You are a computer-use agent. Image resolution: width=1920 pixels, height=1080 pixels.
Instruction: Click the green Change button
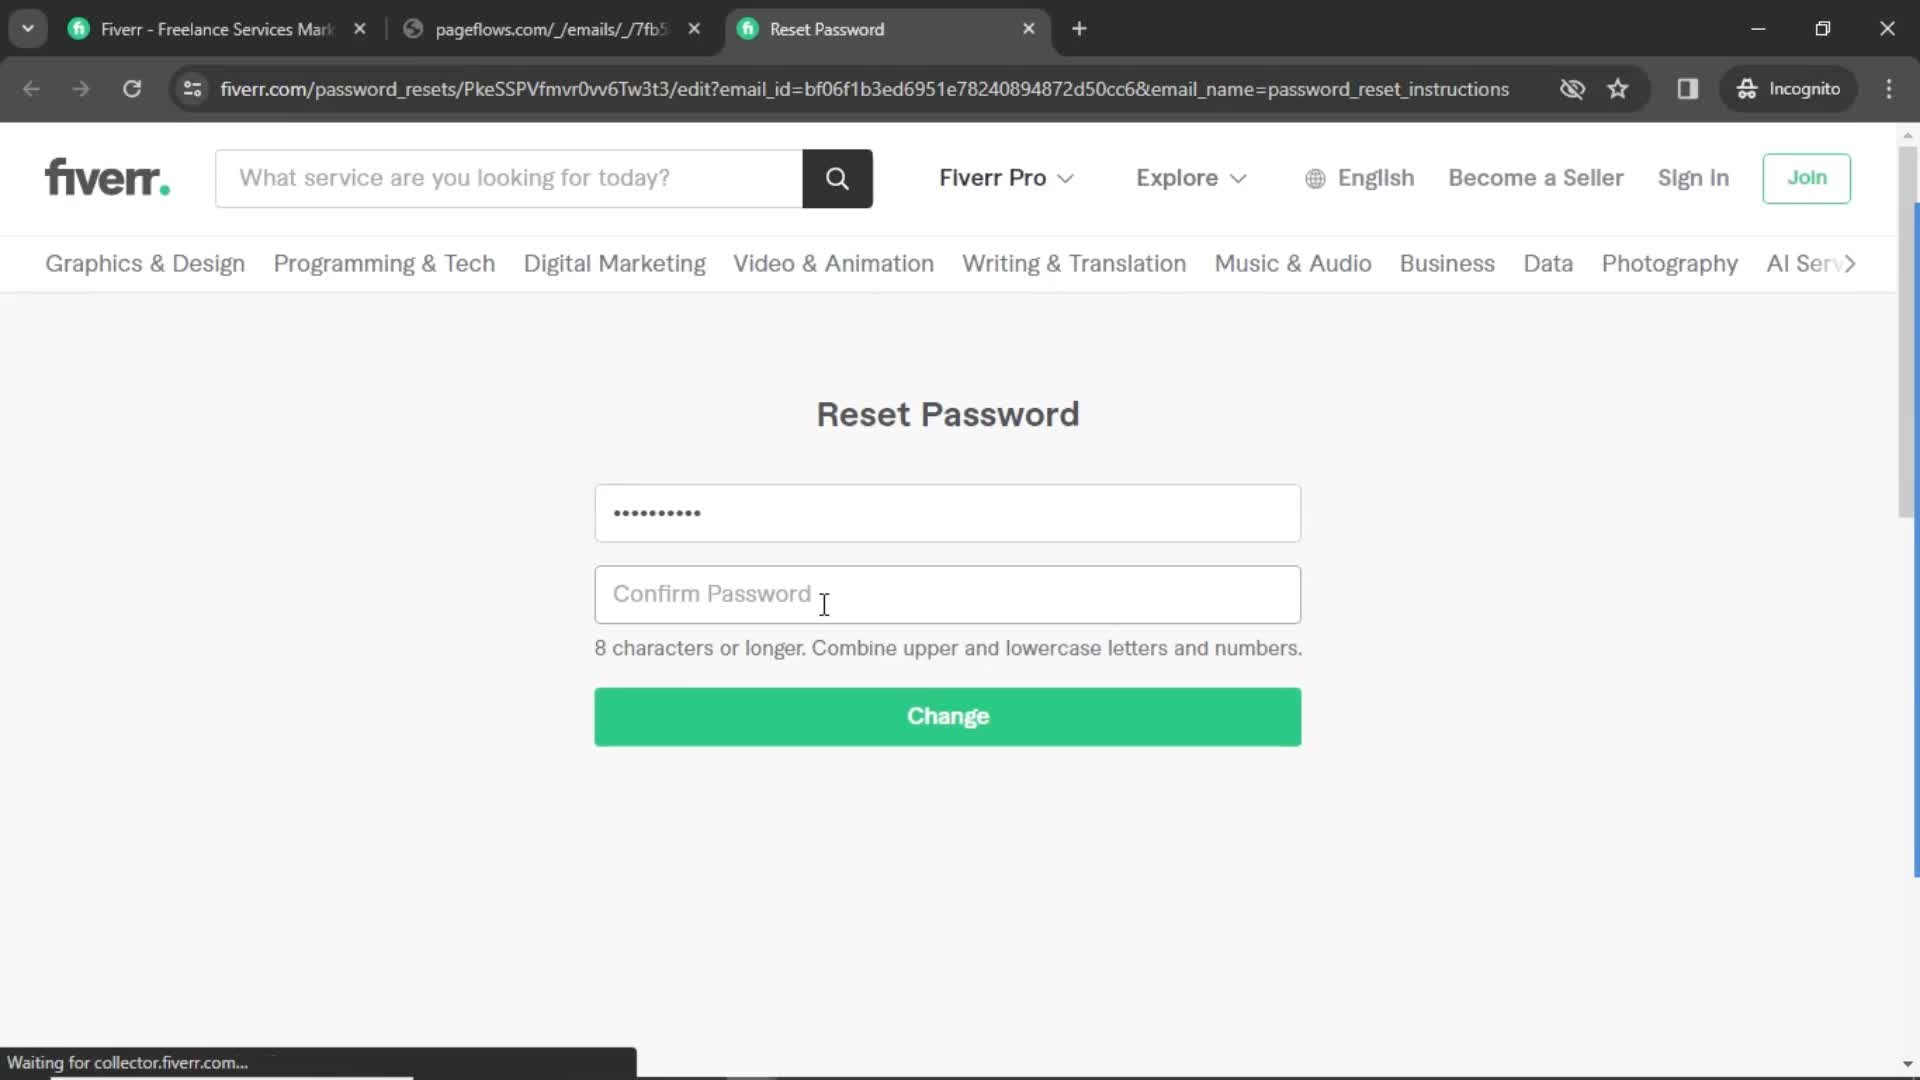947,715
